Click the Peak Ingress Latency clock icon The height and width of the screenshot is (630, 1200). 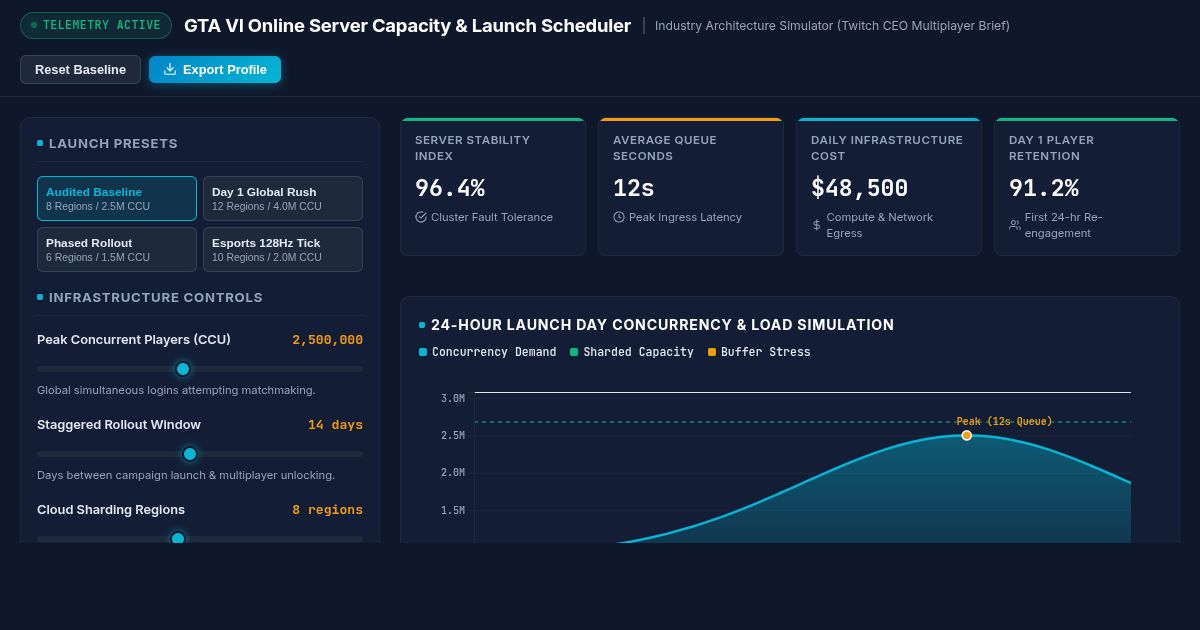[x=619, y=217]
